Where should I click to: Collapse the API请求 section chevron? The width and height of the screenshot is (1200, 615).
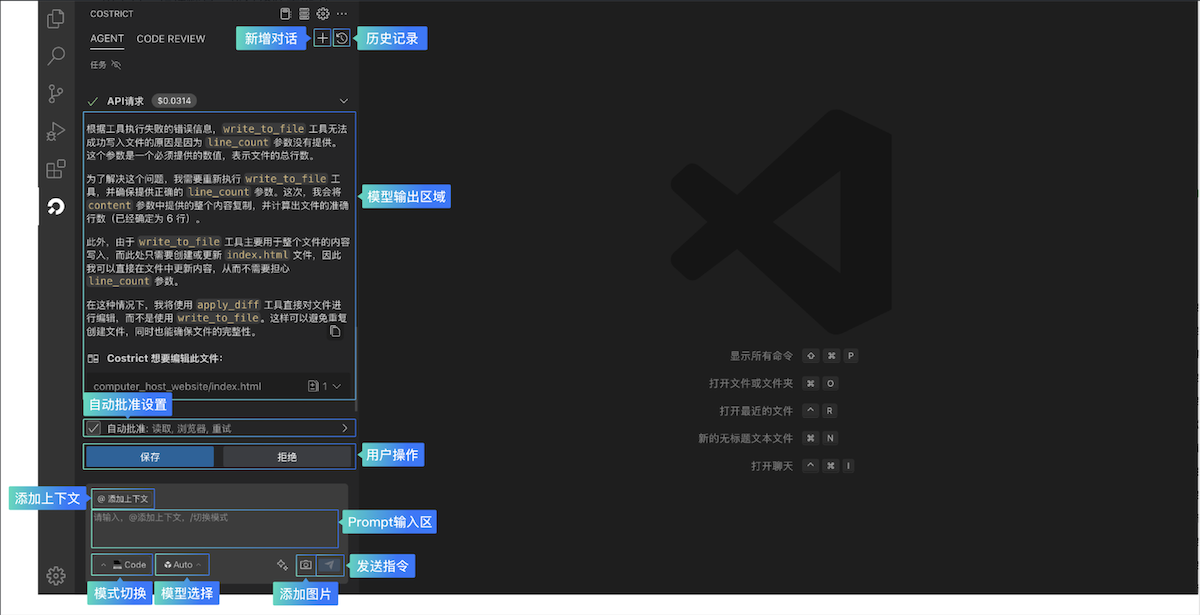click(343, 100)
